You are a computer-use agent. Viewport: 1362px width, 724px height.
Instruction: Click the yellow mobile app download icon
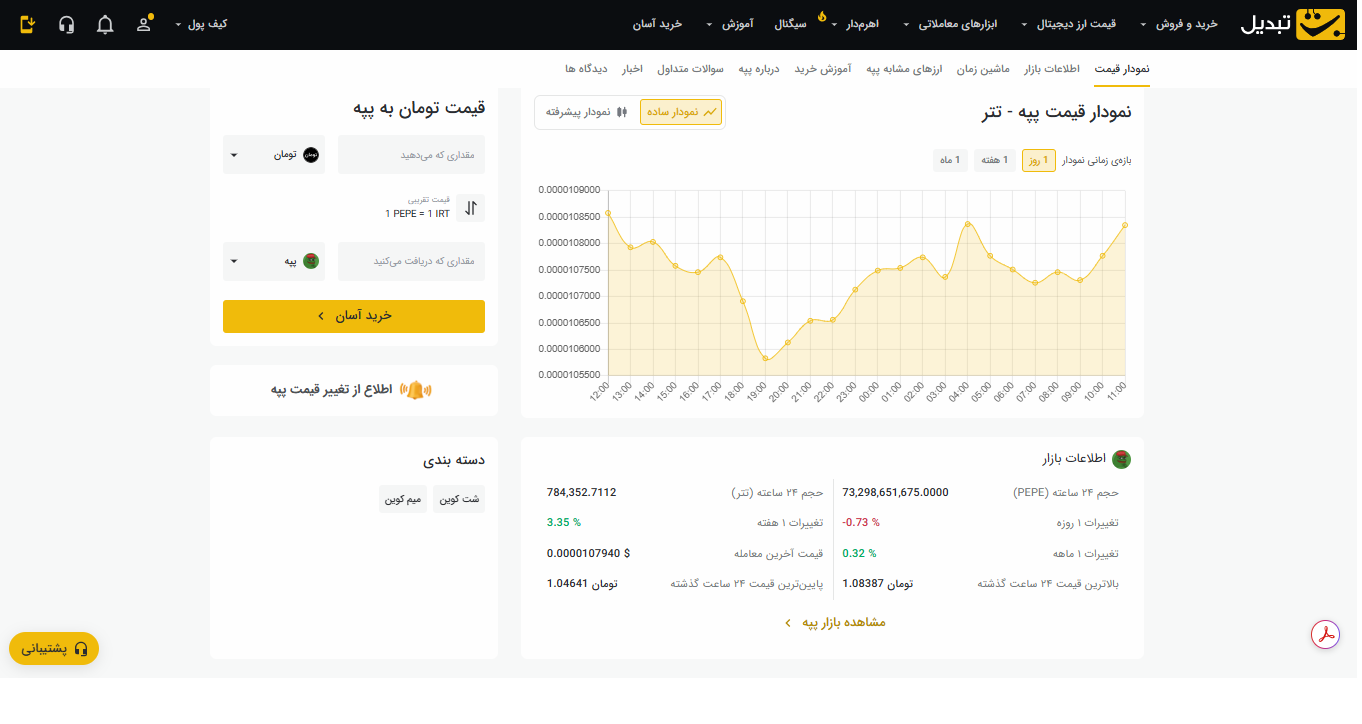coord(28,24)
